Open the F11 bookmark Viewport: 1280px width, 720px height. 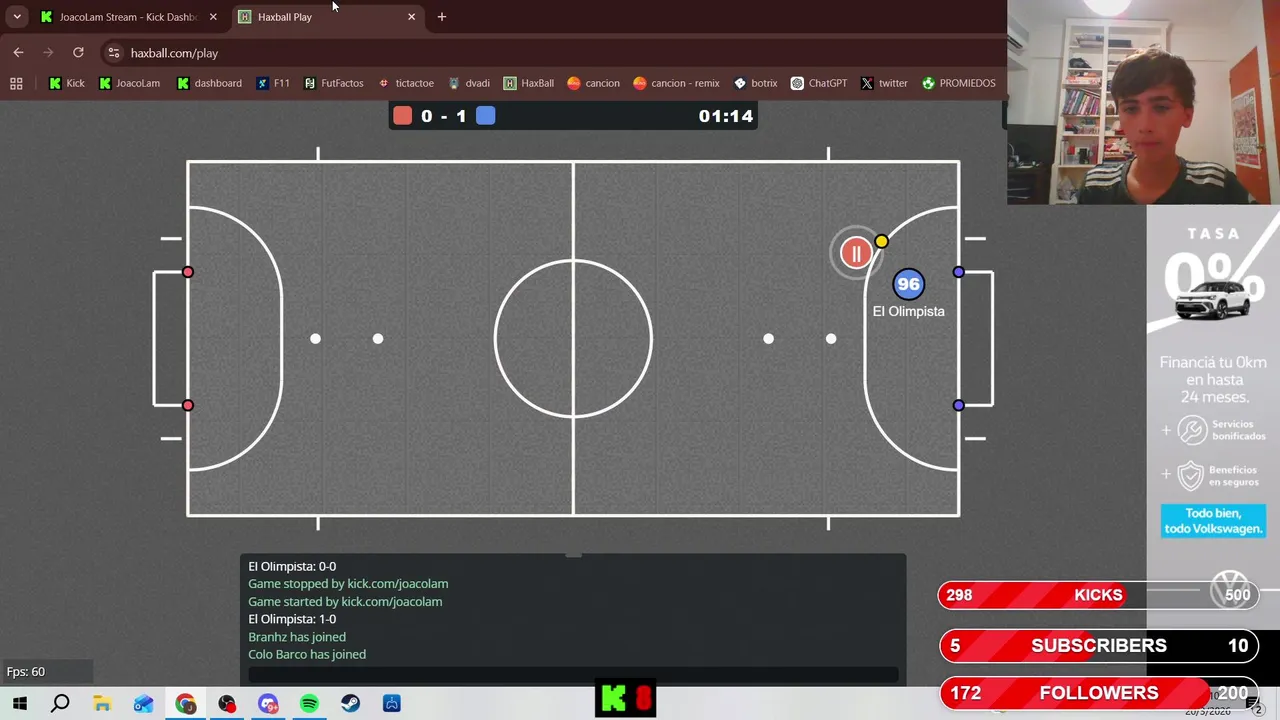[273, 83]
